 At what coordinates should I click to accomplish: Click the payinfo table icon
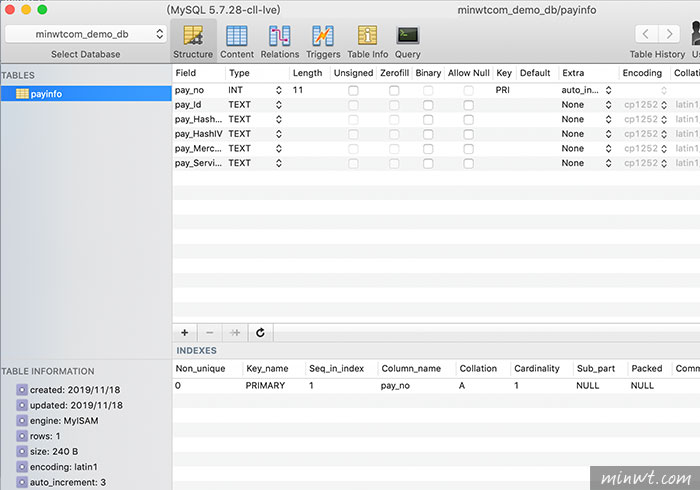(22, 94)
